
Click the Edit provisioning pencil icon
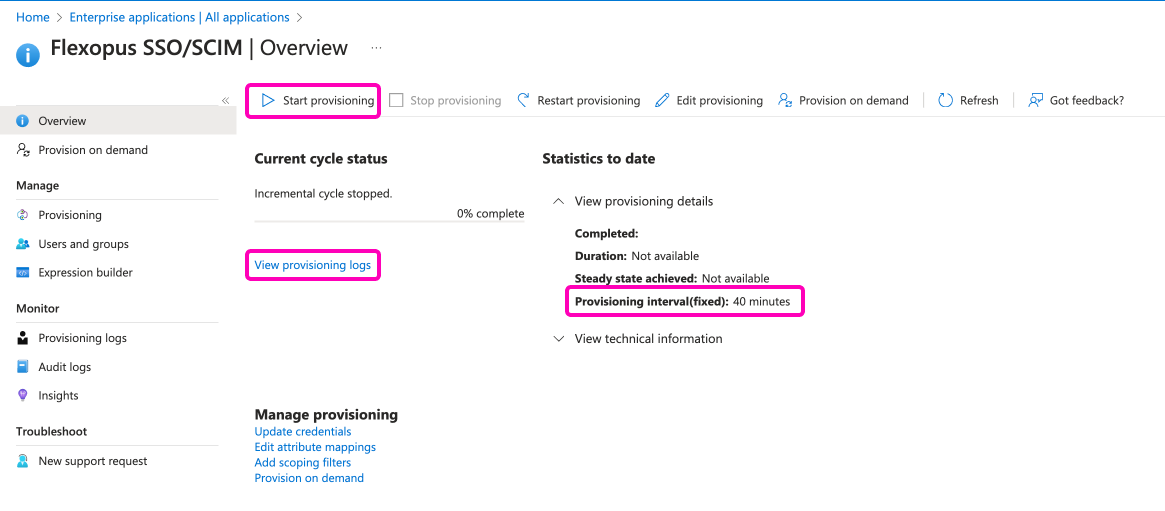tap(662, 100)
